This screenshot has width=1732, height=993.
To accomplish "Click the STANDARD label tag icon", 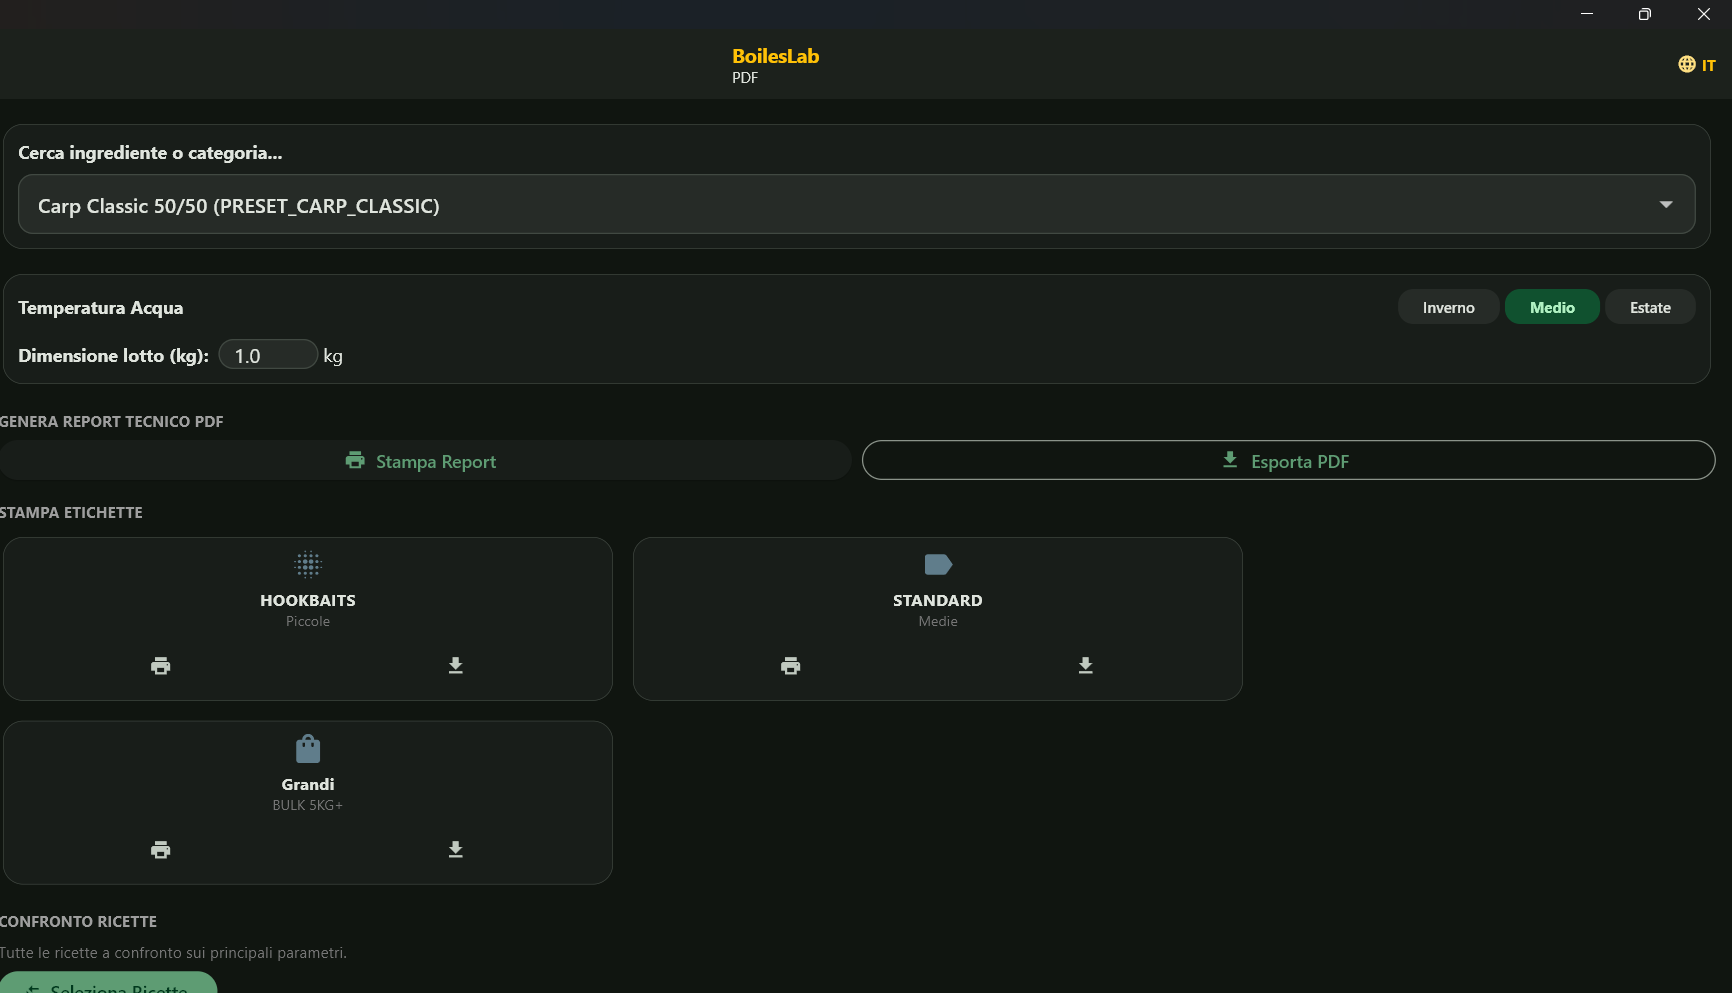I will pyautogui.click(x=938, y=565).
